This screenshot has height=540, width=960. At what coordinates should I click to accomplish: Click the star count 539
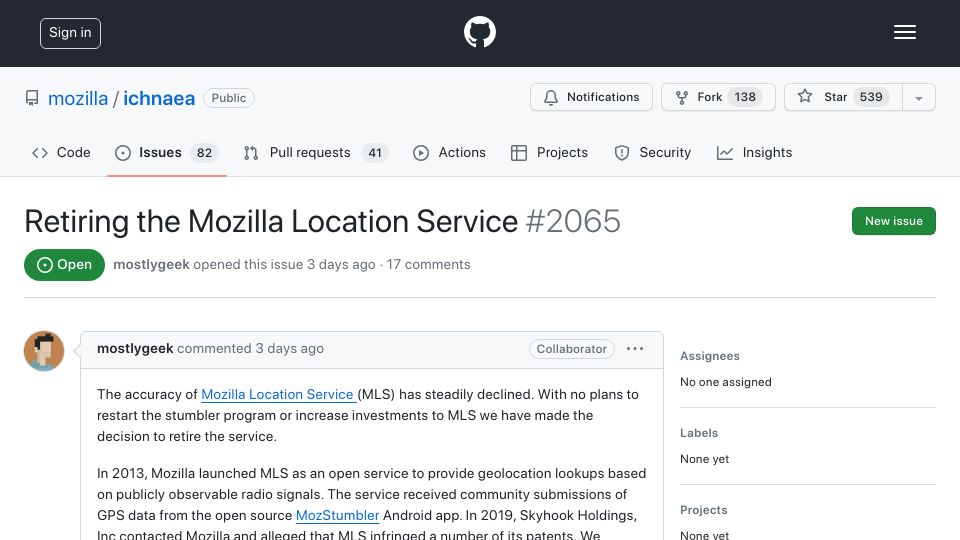(x=871, y=97)
